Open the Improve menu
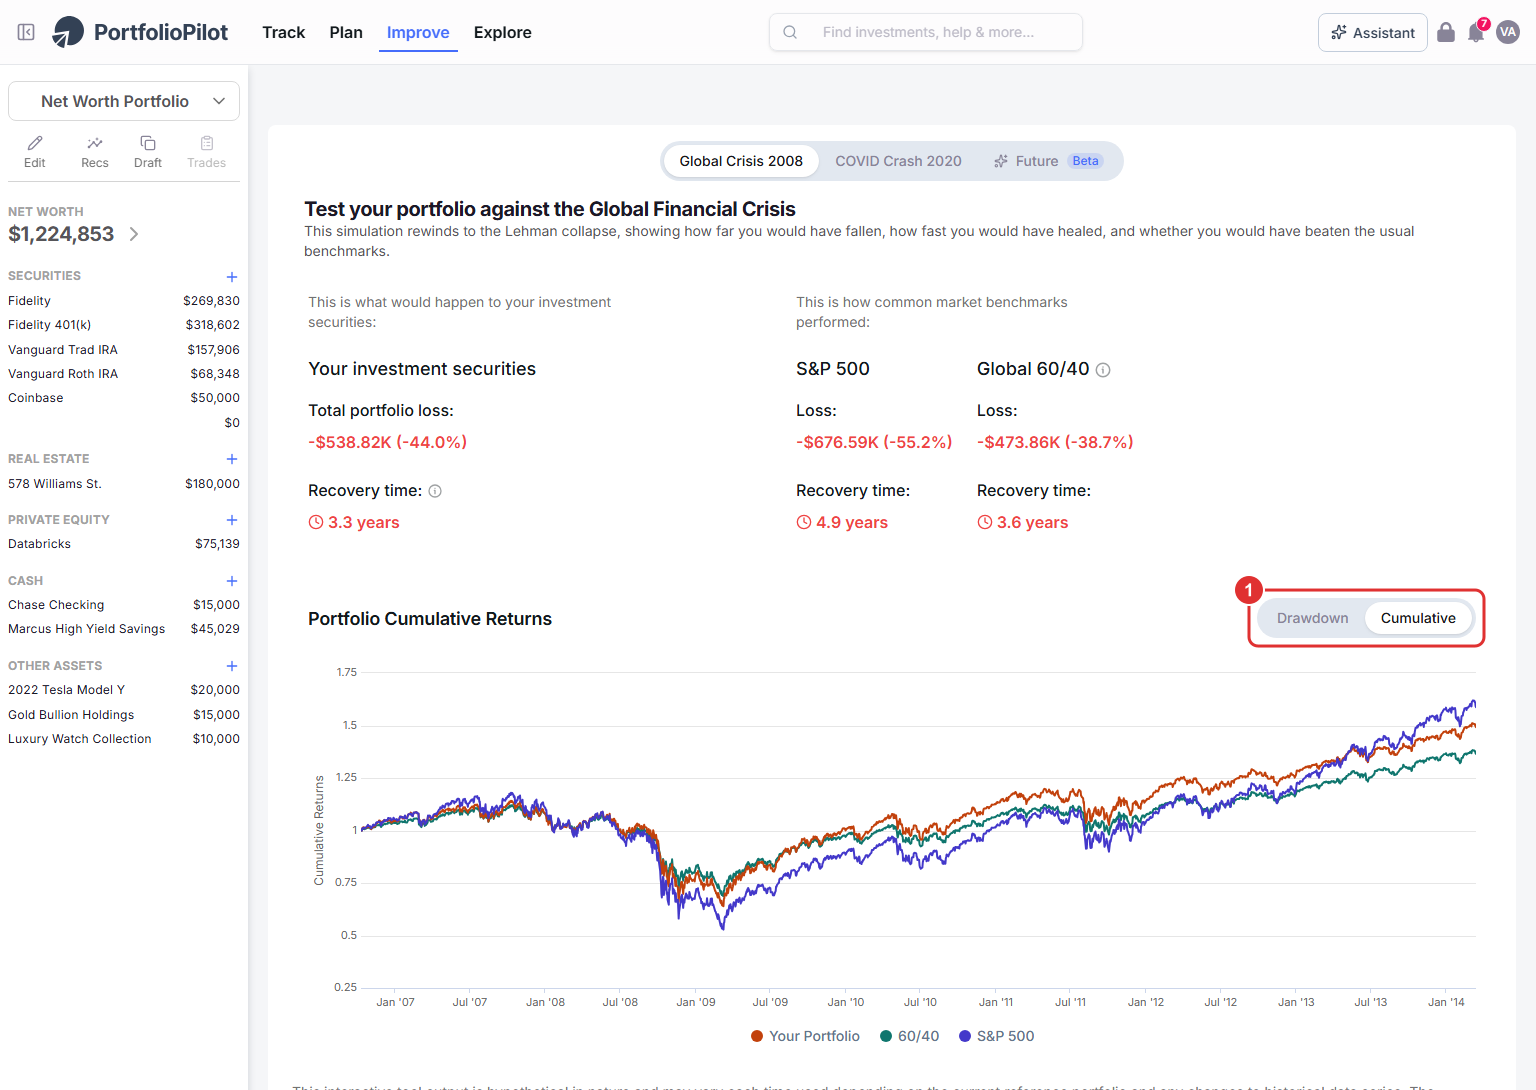Image resolution: width=1536 pixels, height=1090 pixels. point(418,32)
